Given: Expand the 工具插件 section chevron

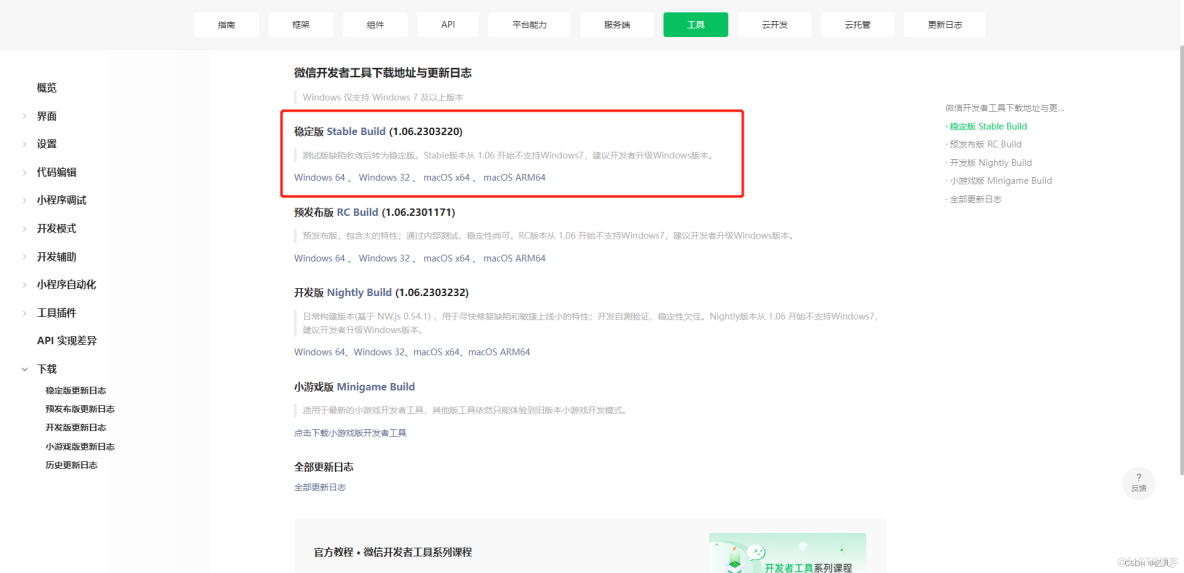Looking at the screenshot, I should [x=25, y=313].
